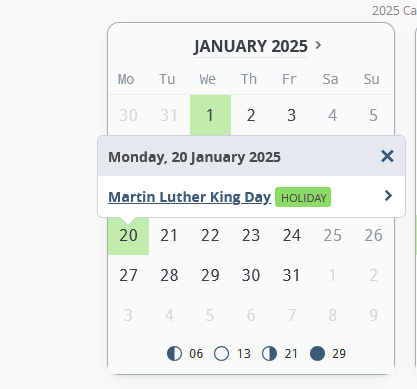
Task: Open the Martin Luther King Day link
Action: click(189, 197)
